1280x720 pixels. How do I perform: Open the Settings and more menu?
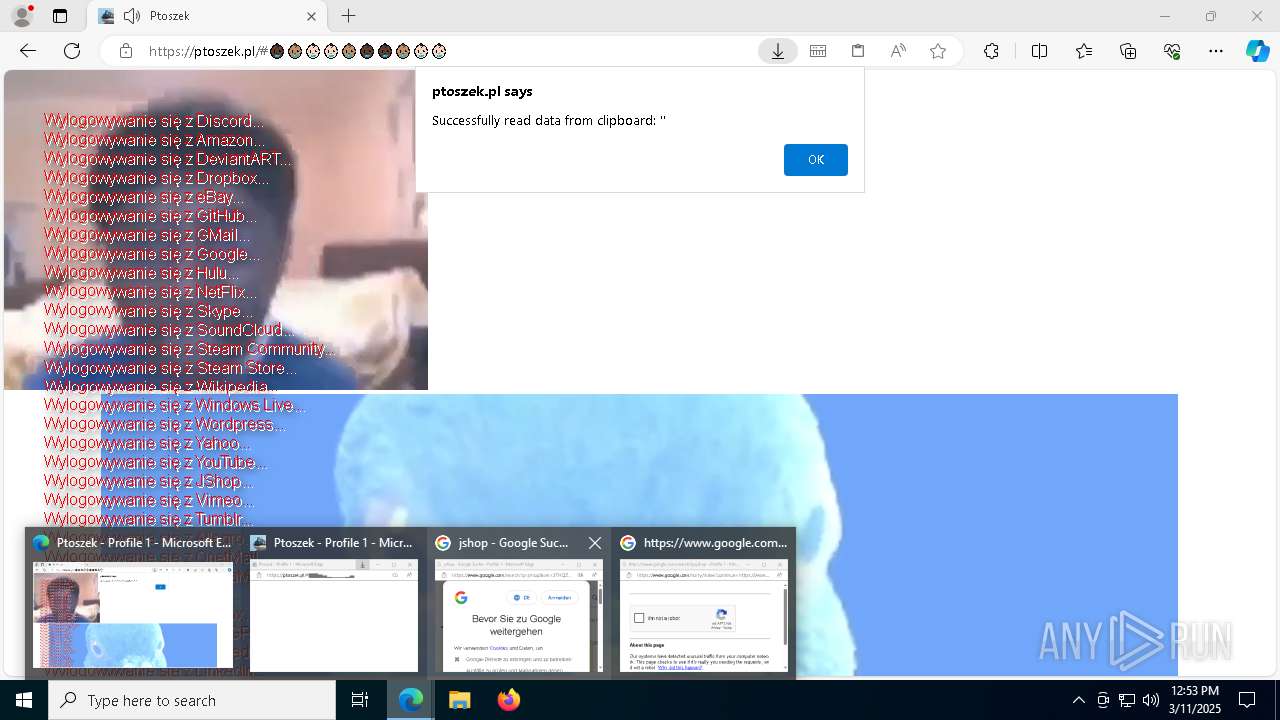(1216, 51)
